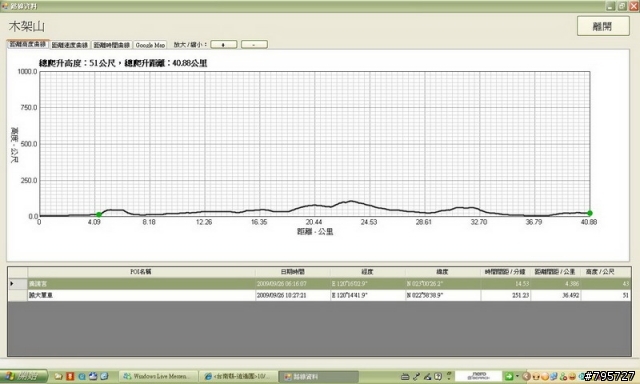Image resolution: width=640 pixels, height=384 pixels.
Task: Click the date-time column header
Action: pos(293,272)
